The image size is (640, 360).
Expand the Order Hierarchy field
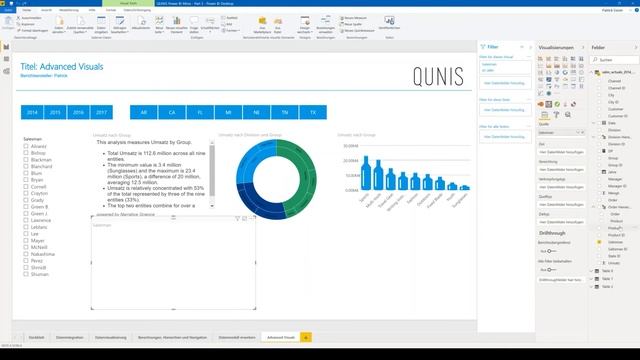point(594,207)
